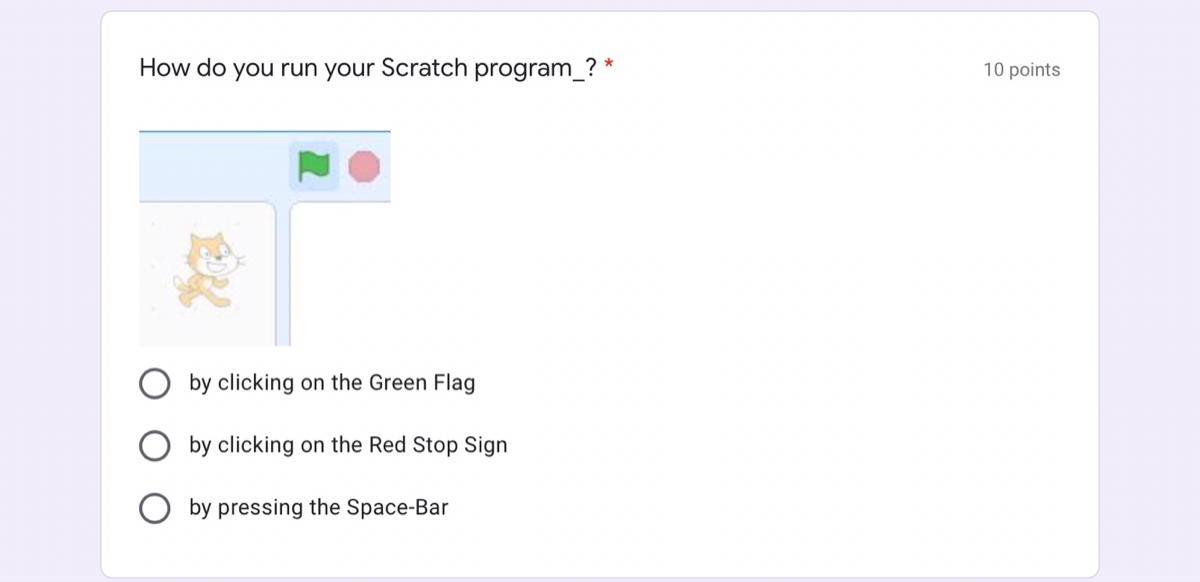Click the red required asterisk
The width and height of the screenshot is (1200, 582).
coord(609,66)
